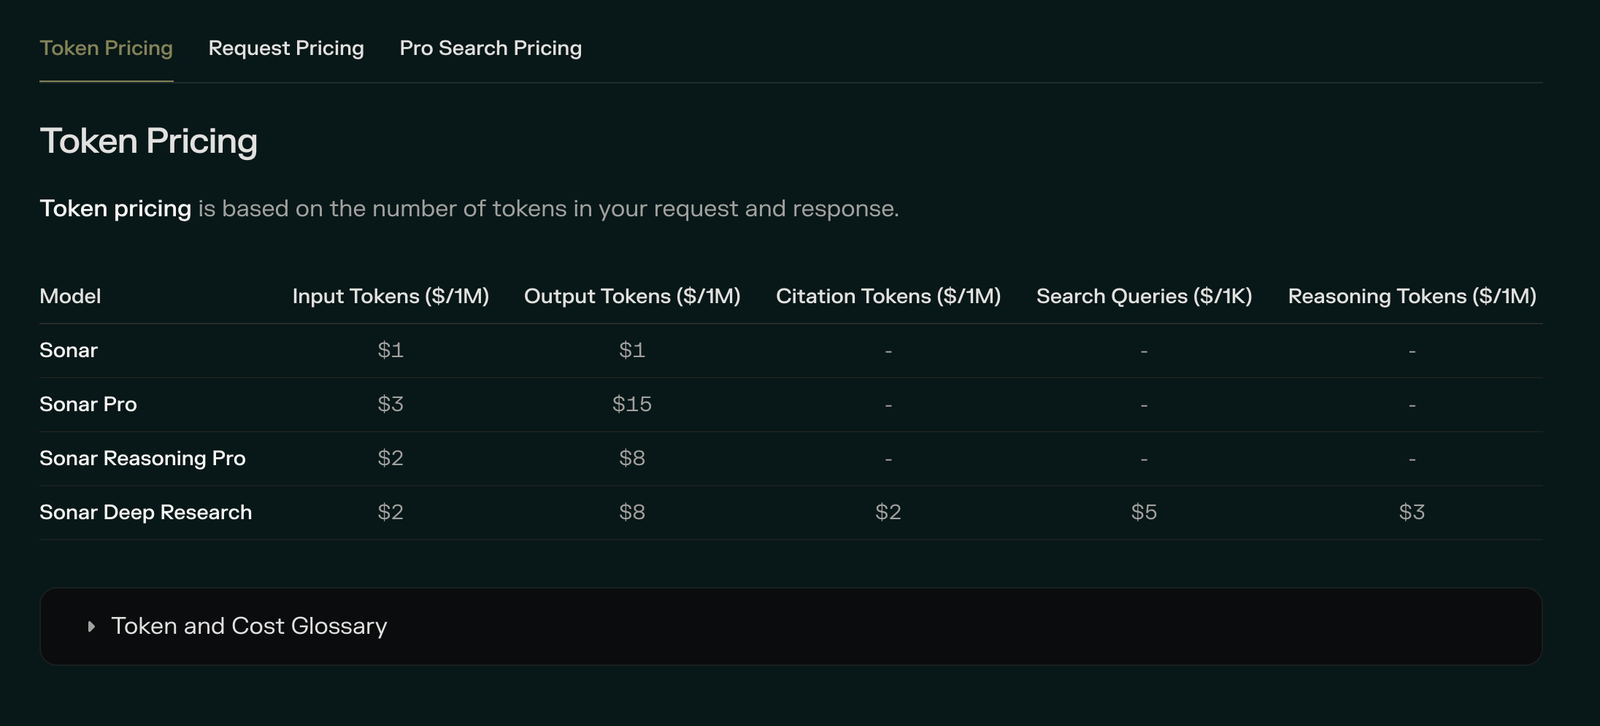Select the Citation Tokens ($/1M) column header

pos(888,296)
